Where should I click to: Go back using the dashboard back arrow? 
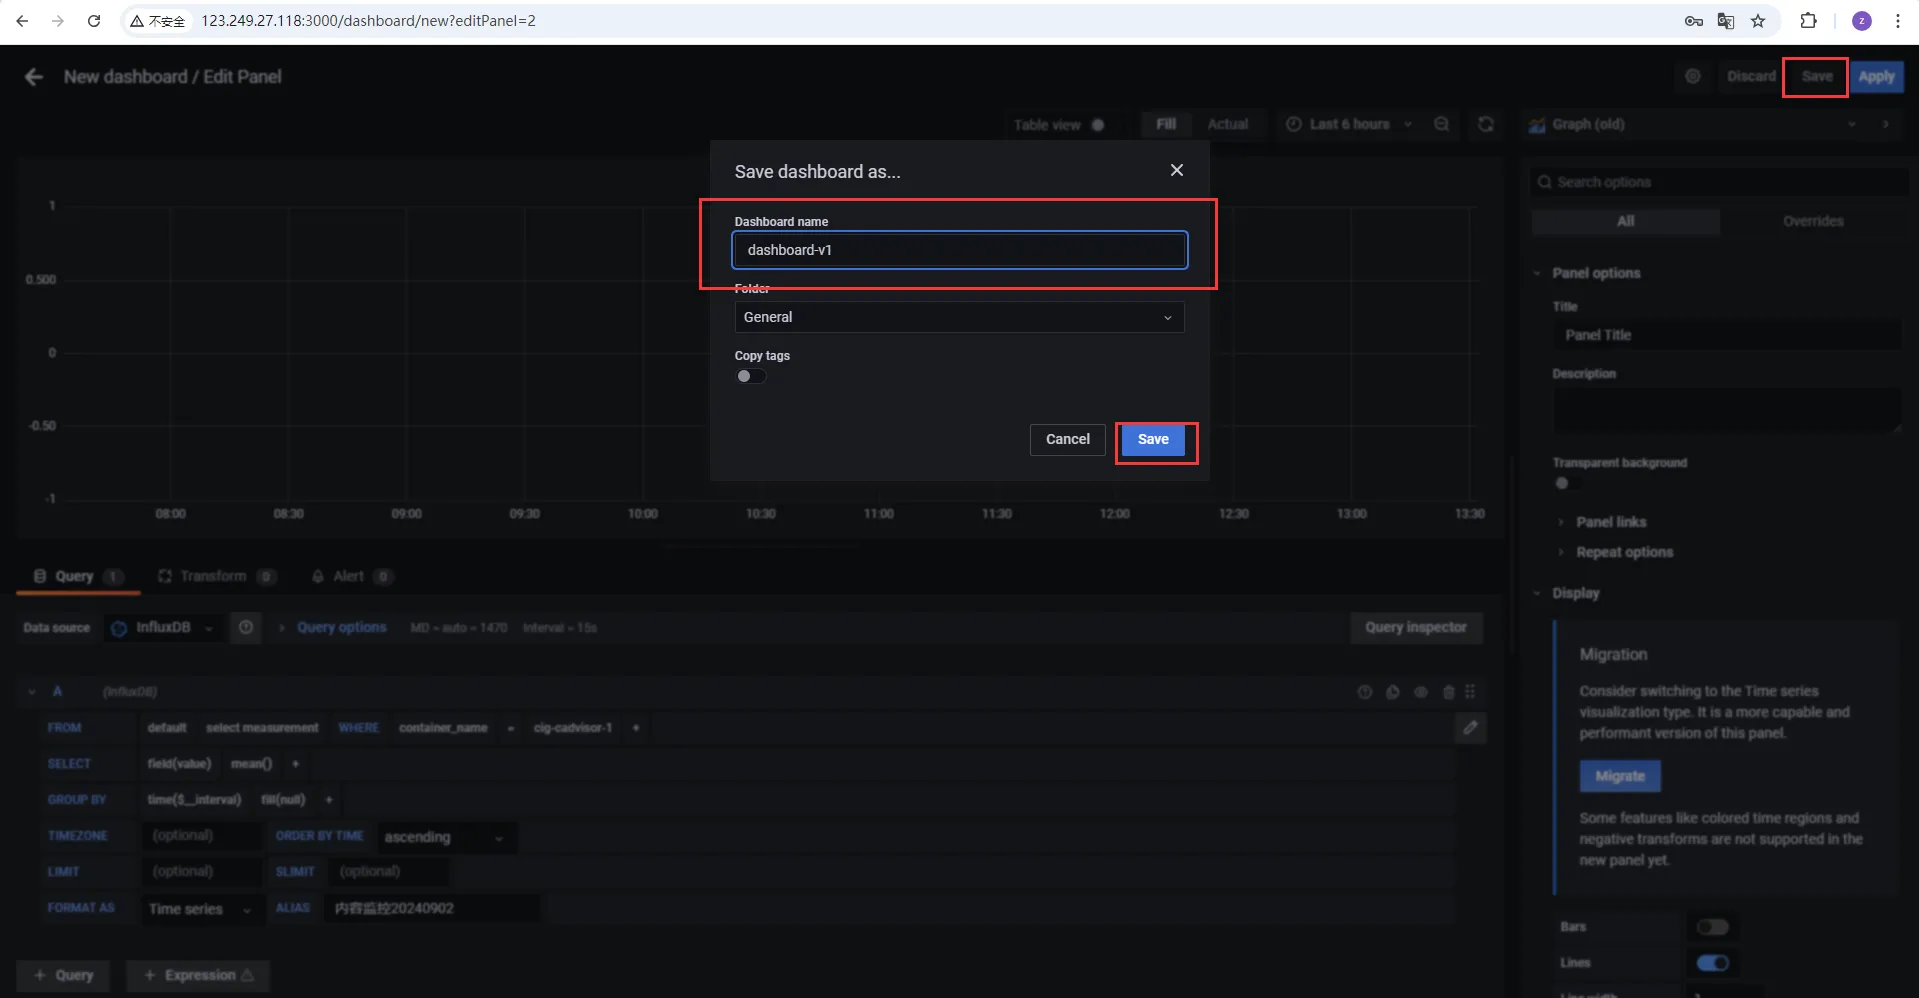click(x=34, y=77)
